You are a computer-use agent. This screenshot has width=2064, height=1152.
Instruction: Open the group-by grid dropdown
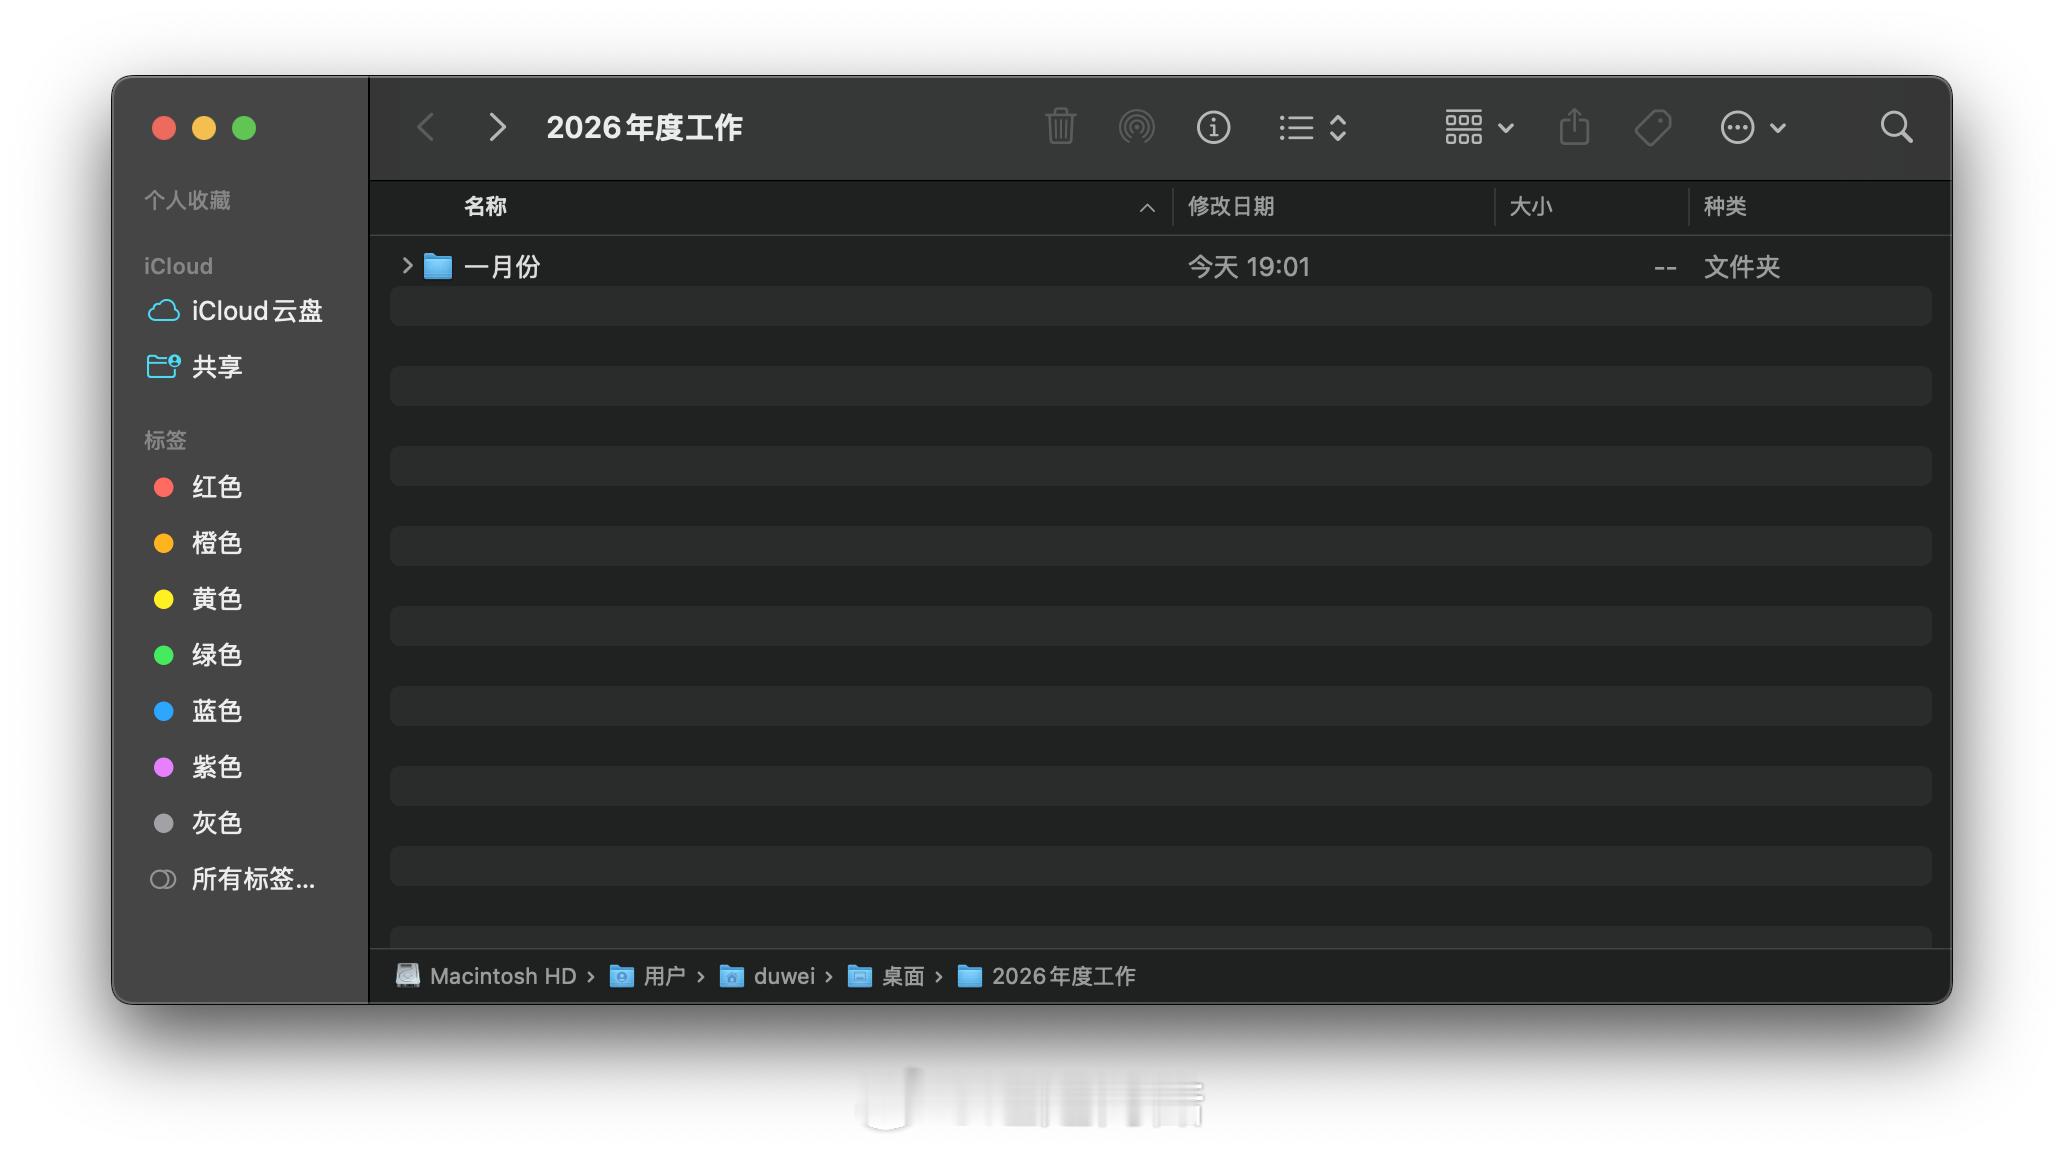[1478, 127]
